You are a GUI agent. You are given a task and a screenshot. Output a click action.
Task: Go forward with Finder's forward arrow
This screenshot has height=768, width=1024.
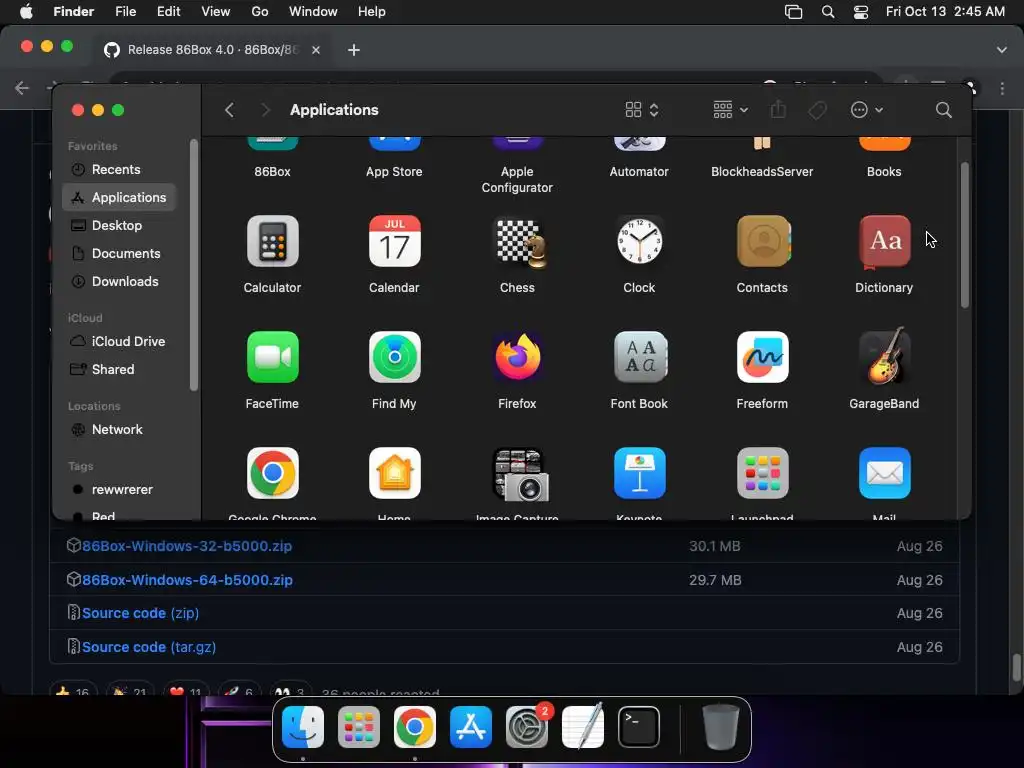tap(265, 110)
